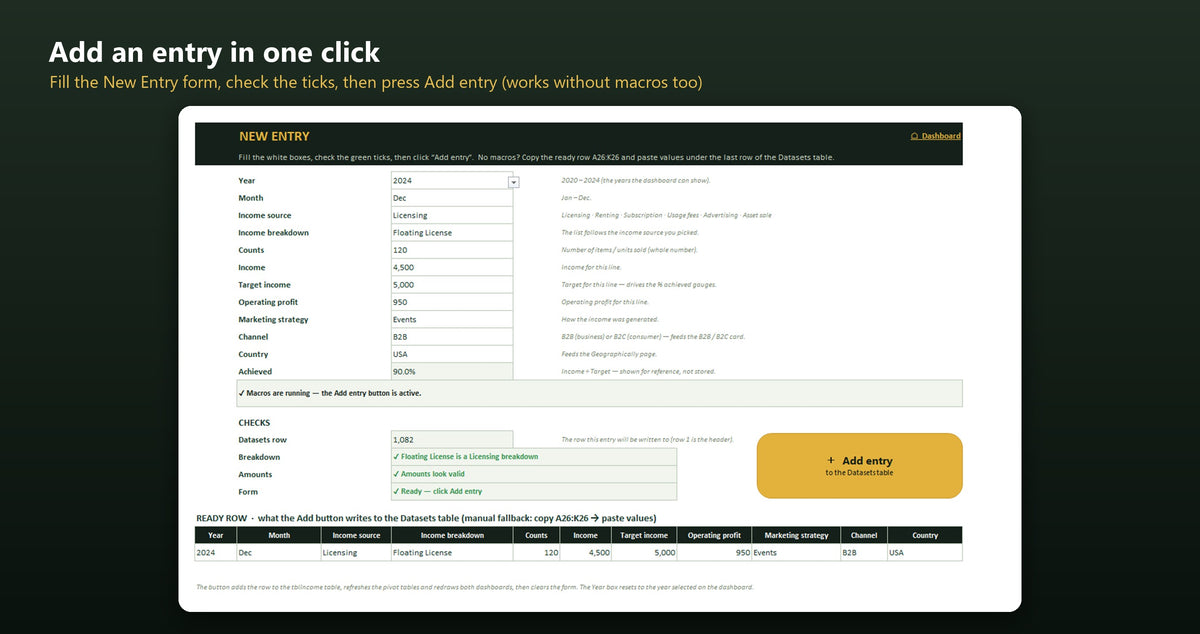The height and width of the screenshot is (634, 1200).
Task: Select the Events cell in the Ready row
Action: click(x=796, y=552)
